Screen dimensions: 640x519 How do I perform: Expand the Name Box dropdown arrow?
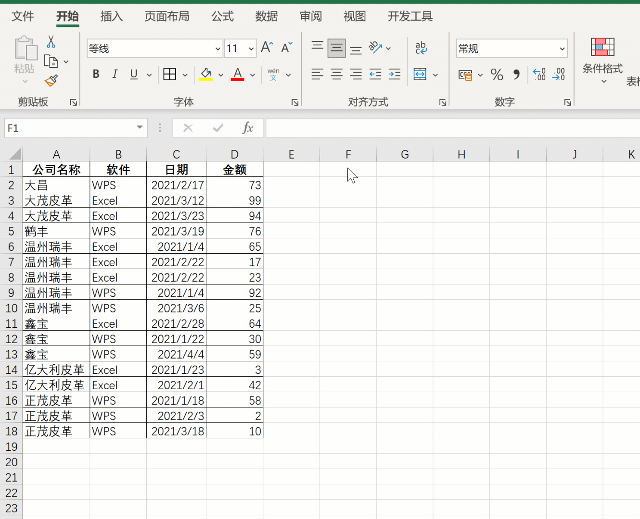tap(140, 127)
